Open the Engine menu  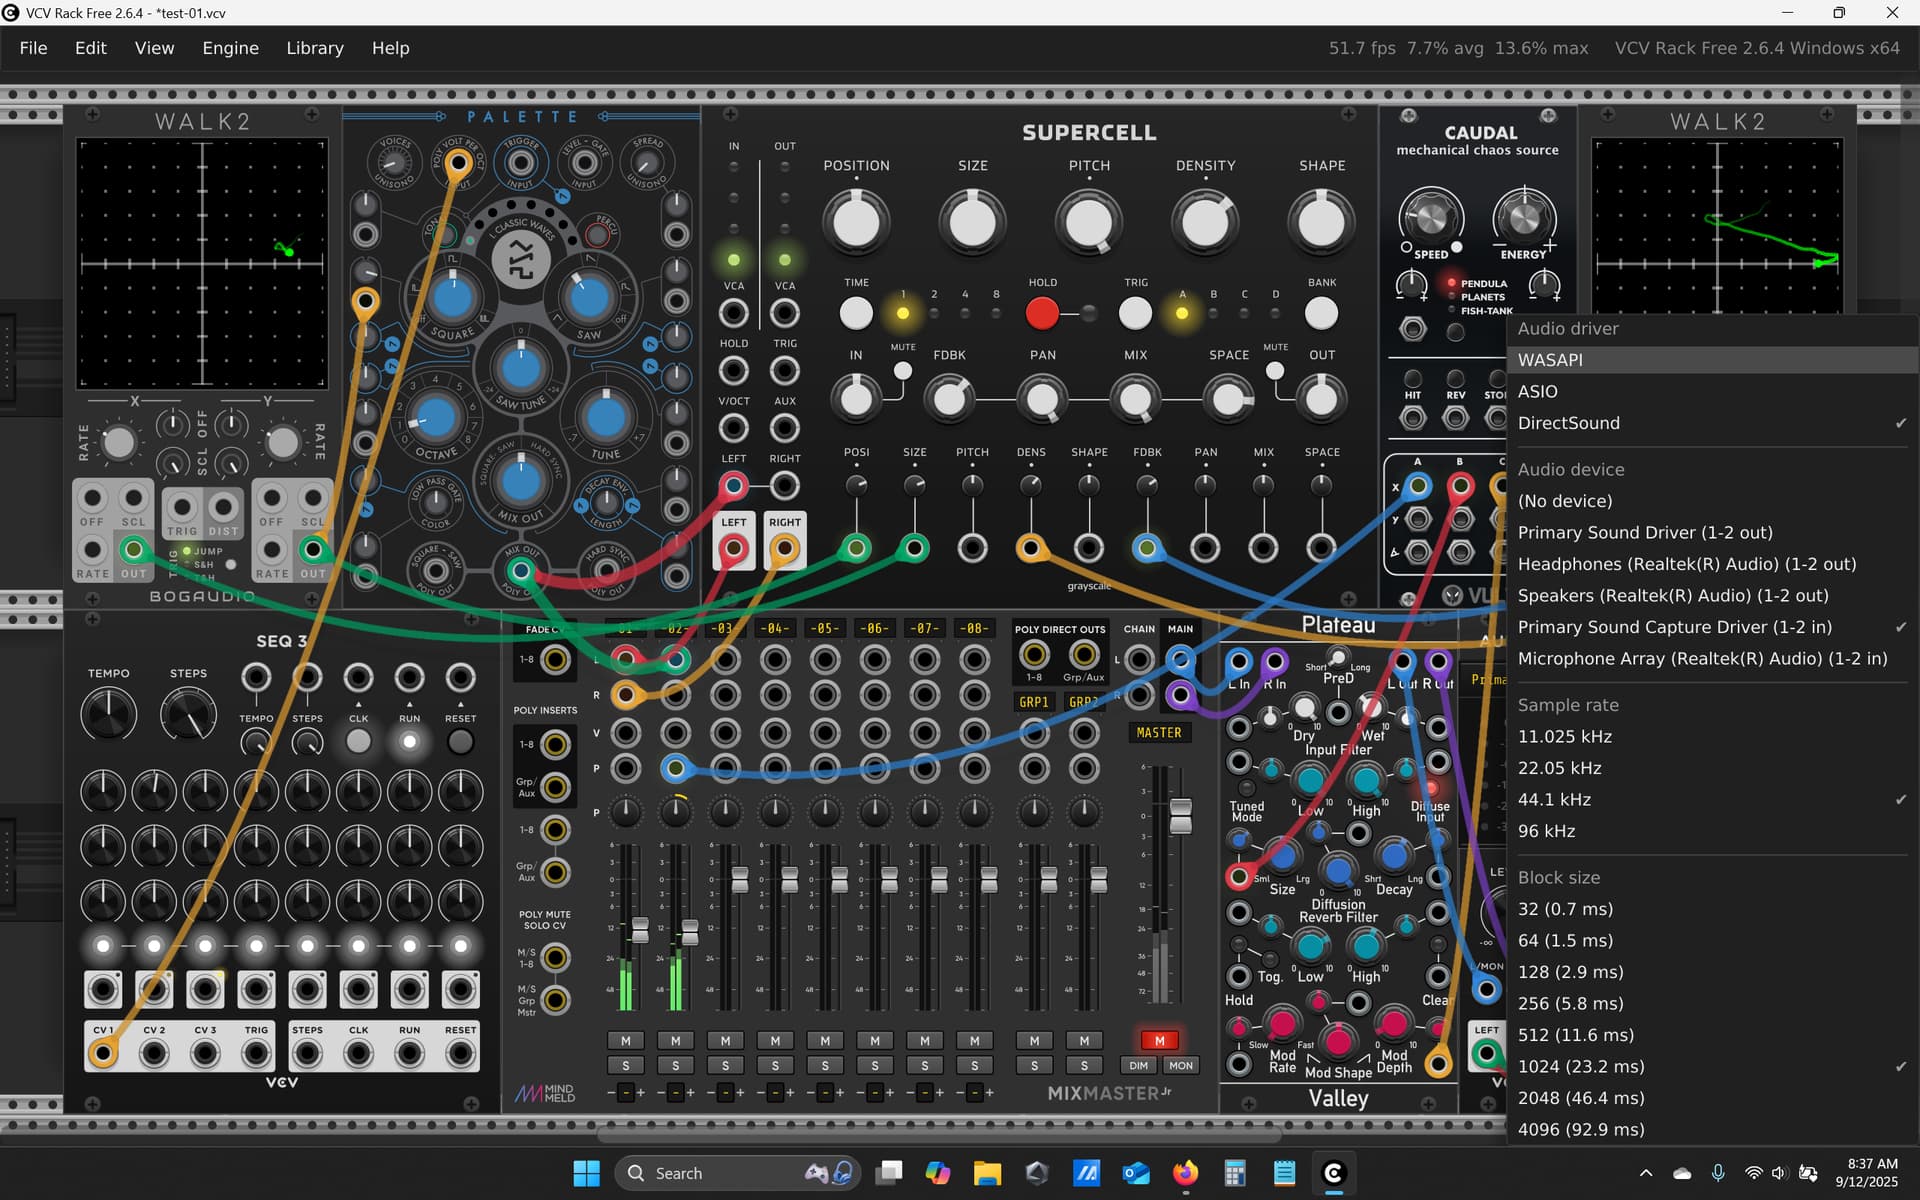click(230, 48)
